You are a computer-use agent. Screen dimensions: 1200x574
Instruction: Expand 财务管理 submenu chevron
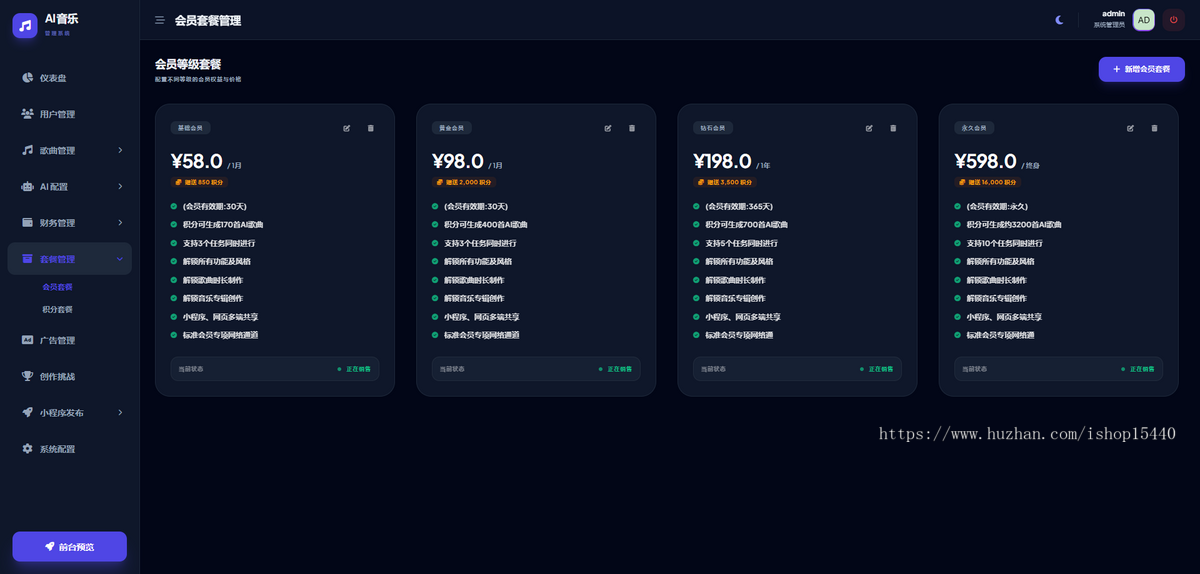(120, 222)
